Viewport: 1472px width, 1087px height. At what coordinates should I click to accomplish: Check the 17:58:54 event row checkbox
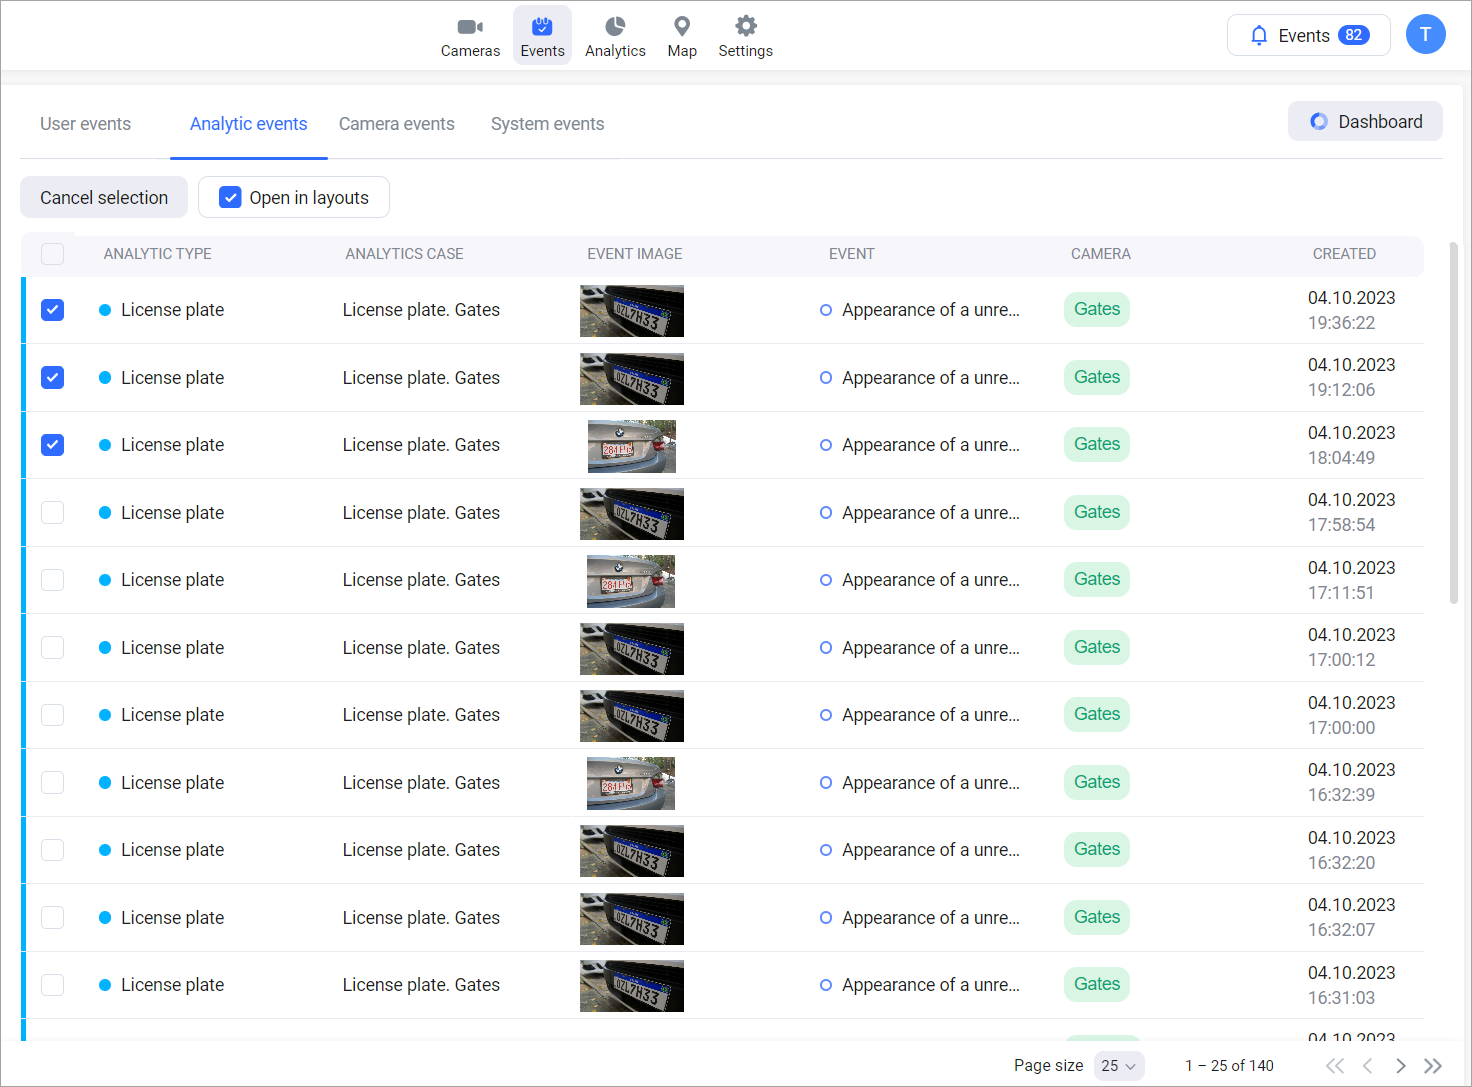(x=53, y=513)
